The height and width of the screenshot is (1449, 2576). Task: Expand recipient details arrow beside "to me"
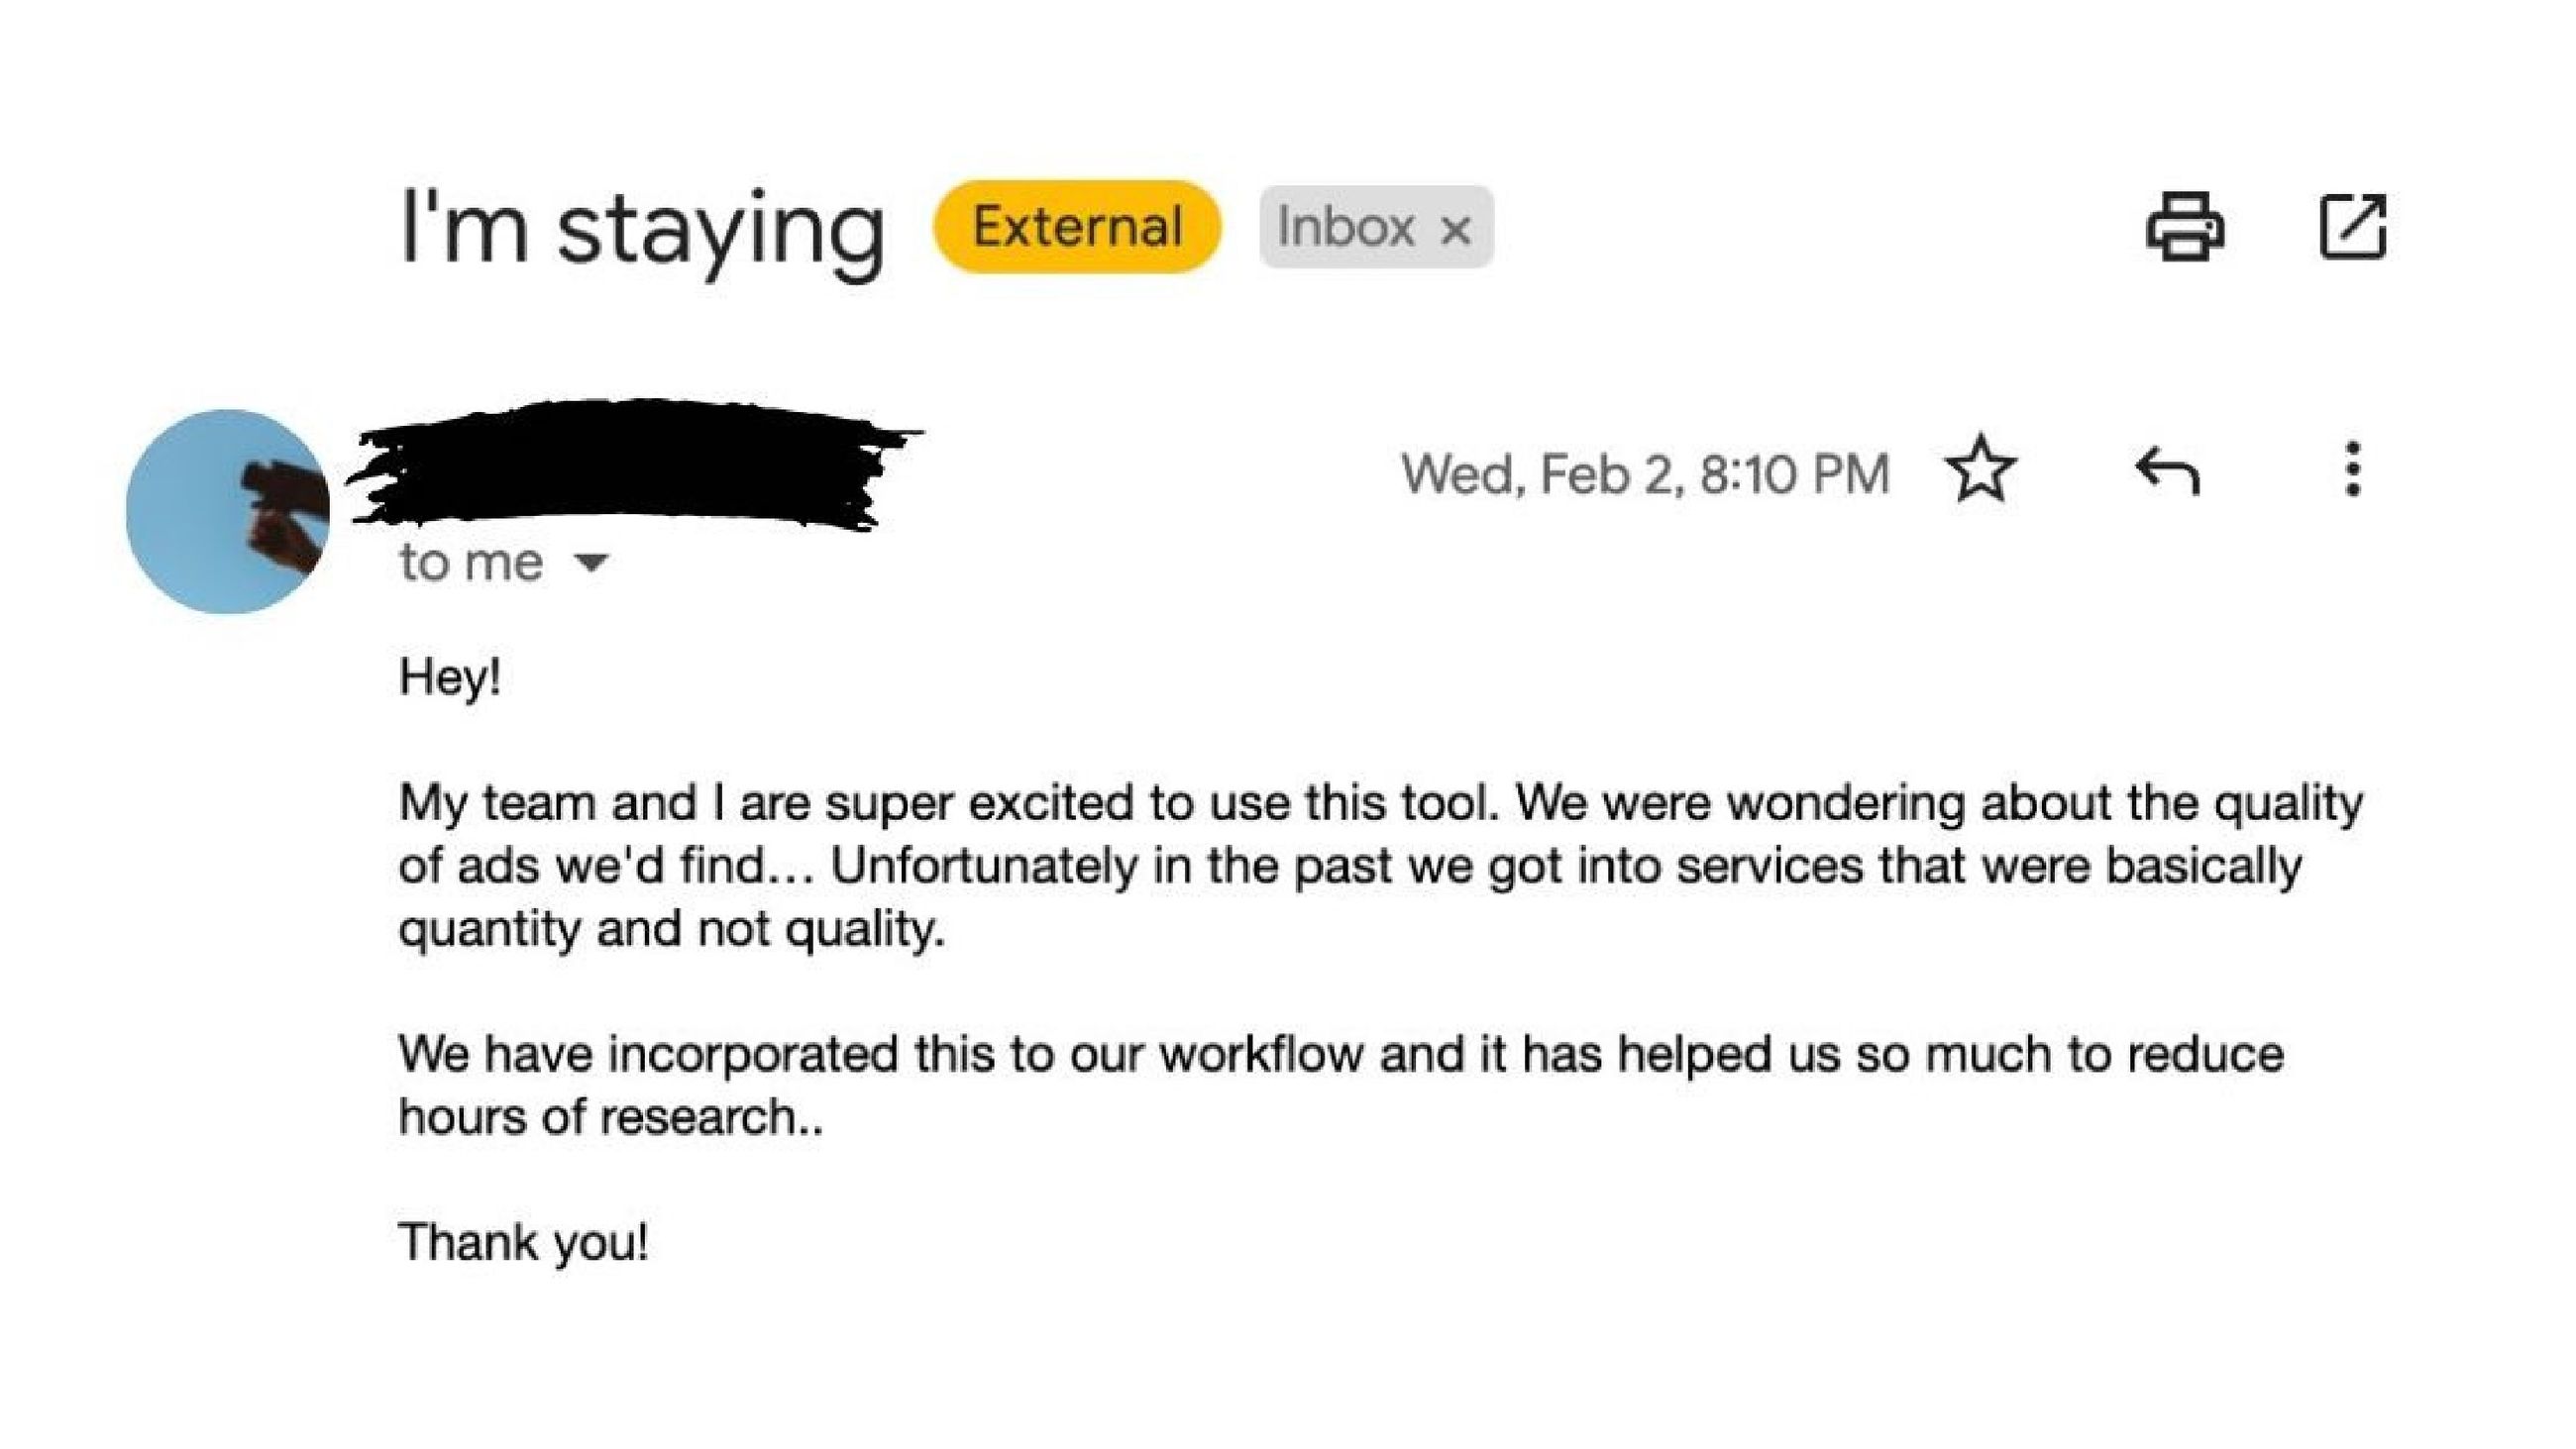592,563
